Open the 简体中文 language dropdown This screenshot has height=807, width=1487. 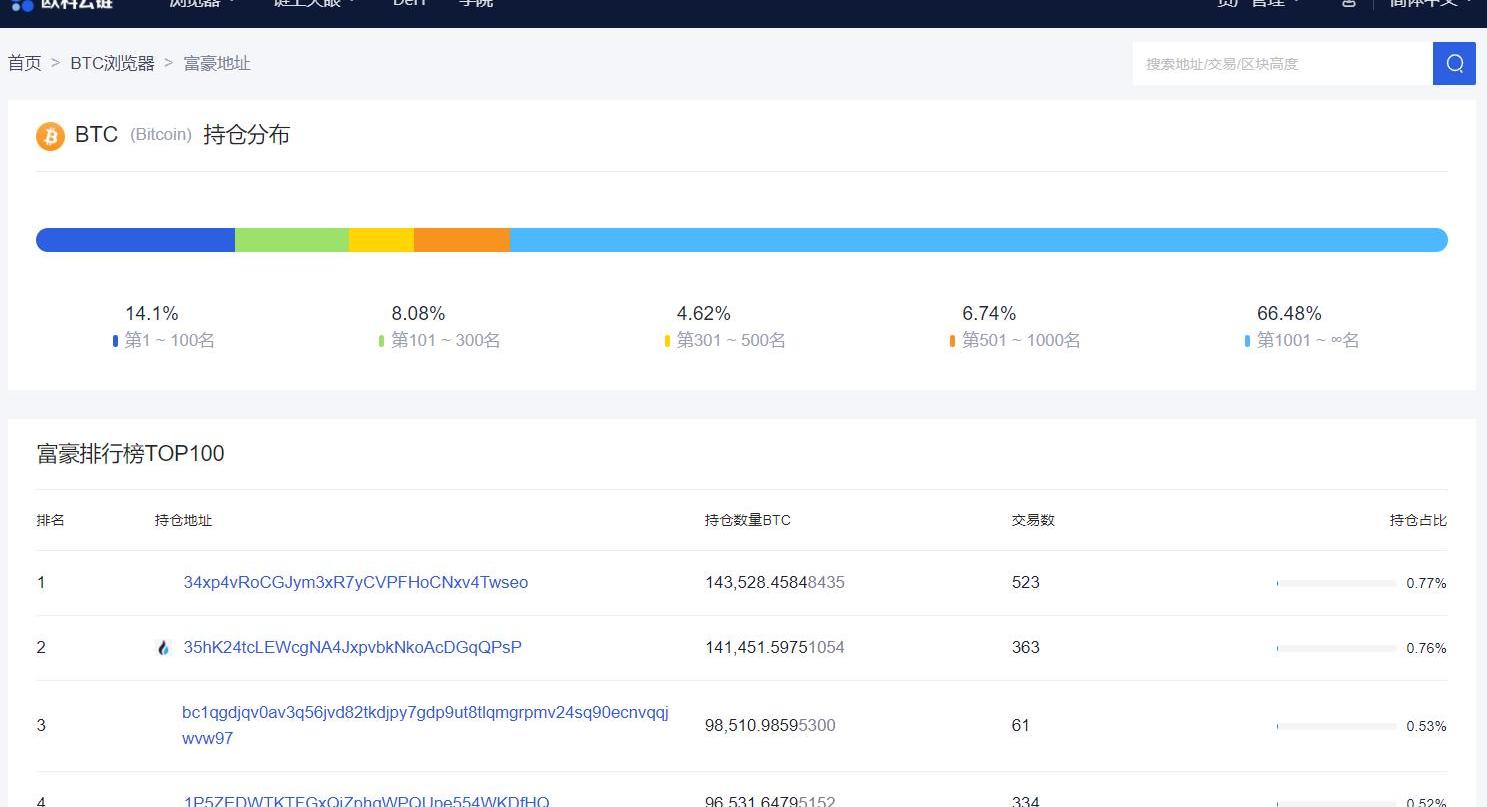coord(1428,3)
